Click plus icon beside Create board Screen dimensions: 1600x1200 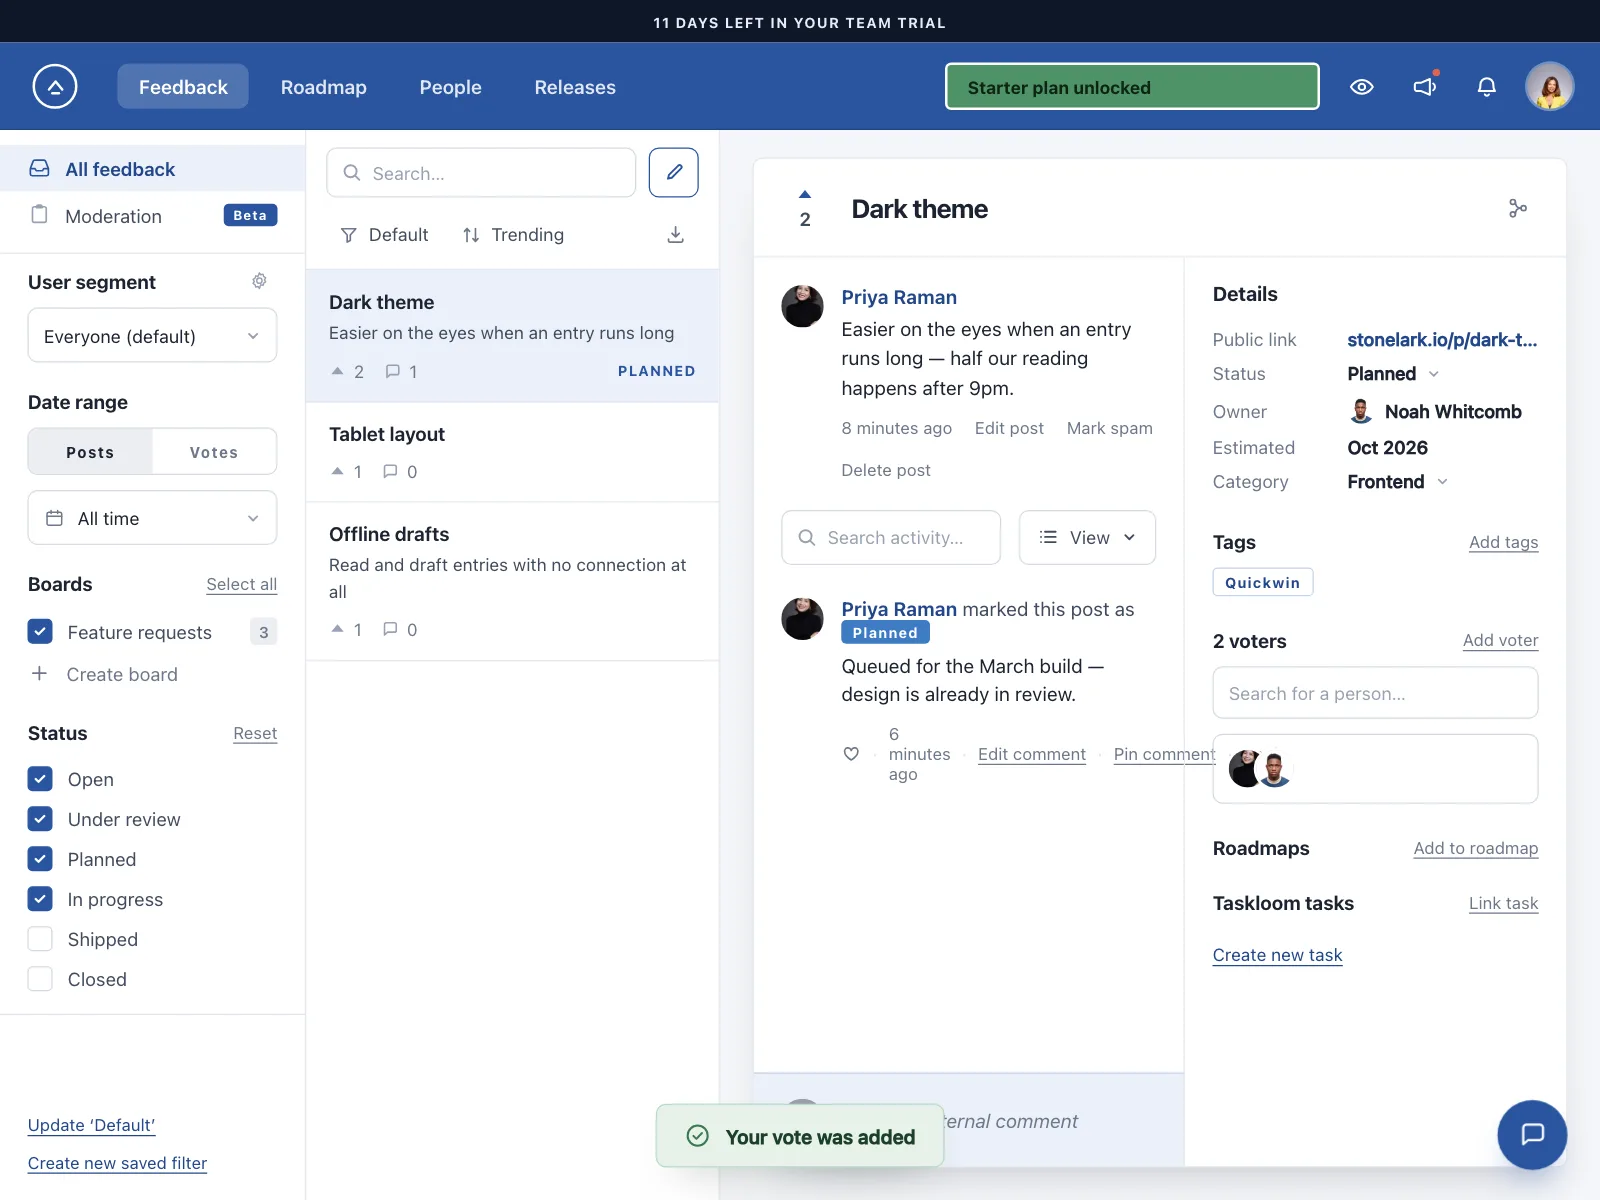point(39,674)
